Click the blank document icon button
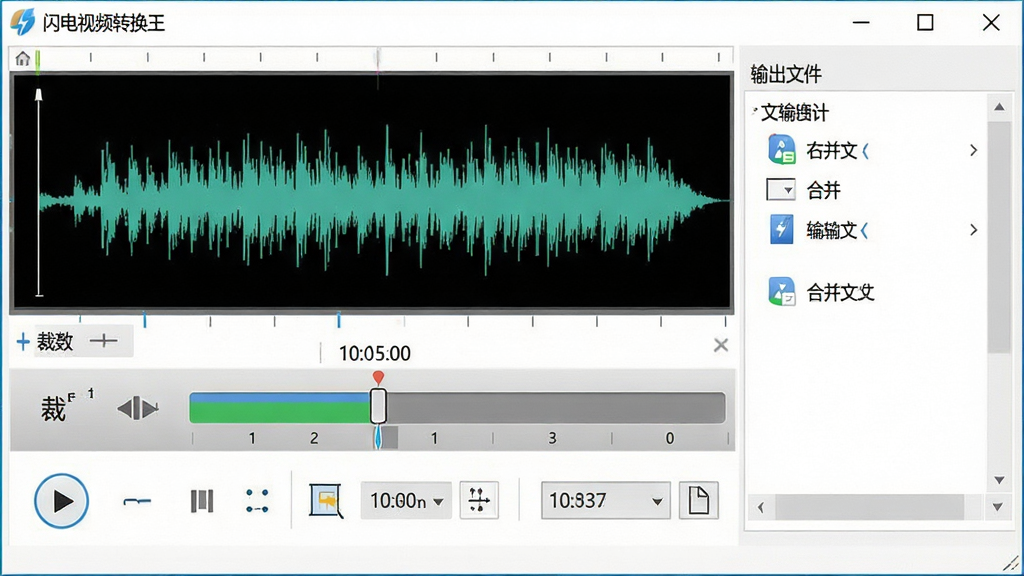Screen dimensions: 1024x576 699,500
